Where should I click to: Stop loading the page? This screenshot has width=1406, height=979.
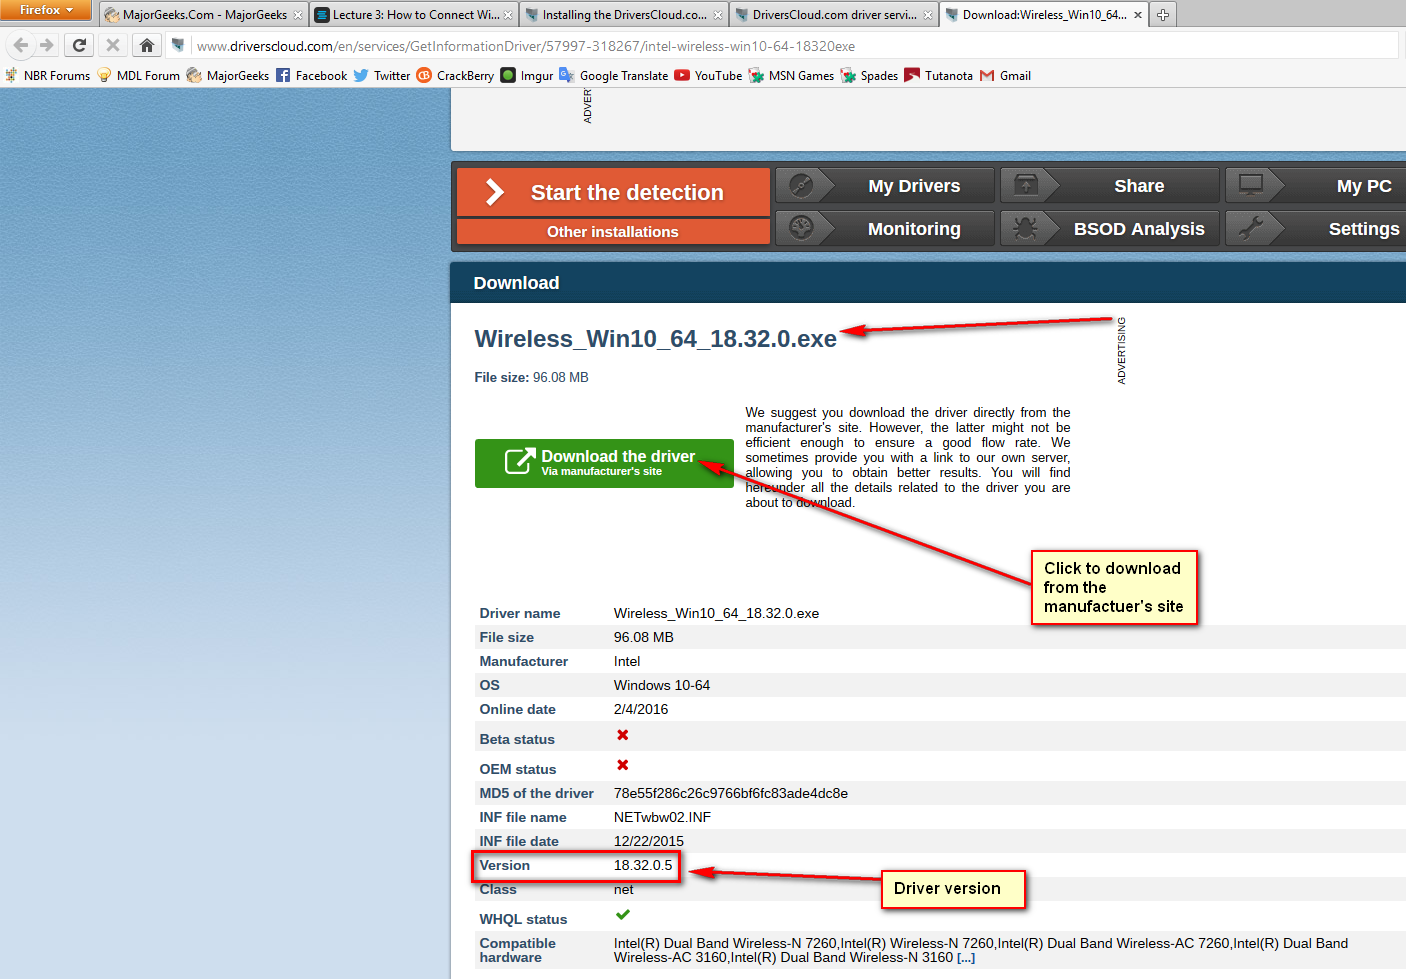113,45
